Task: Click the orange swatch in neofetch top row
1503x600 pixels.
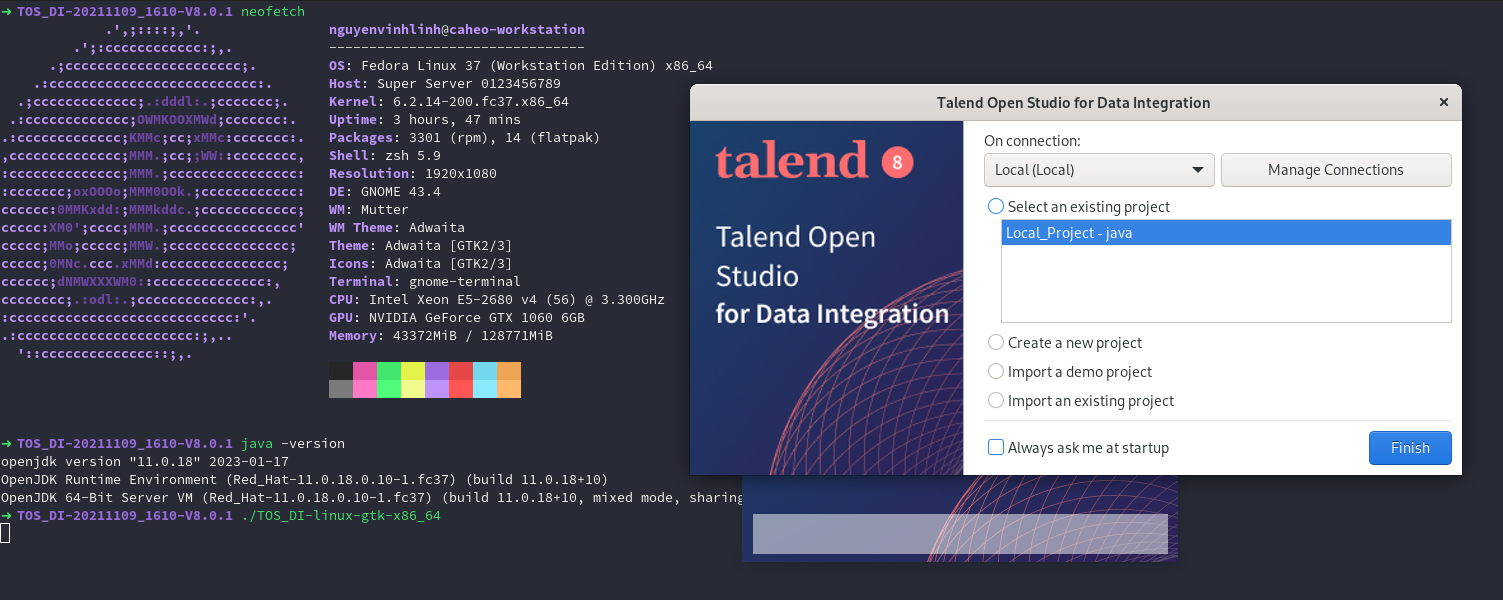Action: pyautogui.click(x=509, y=371)
